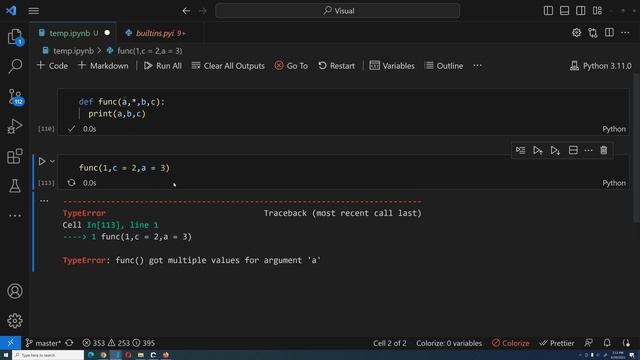640x360 pixels.
Task: Toggle the bottom panel
Action: (564, 11)
